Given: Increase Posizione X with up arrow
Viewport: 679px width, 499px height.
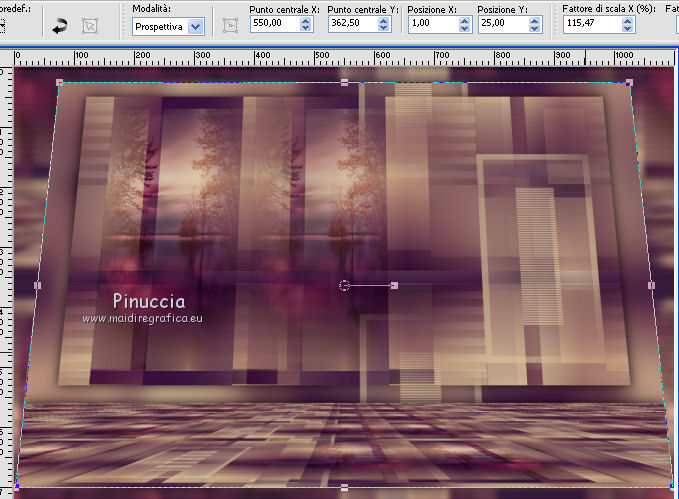Looking at the screenshot, I should [465, 20].
